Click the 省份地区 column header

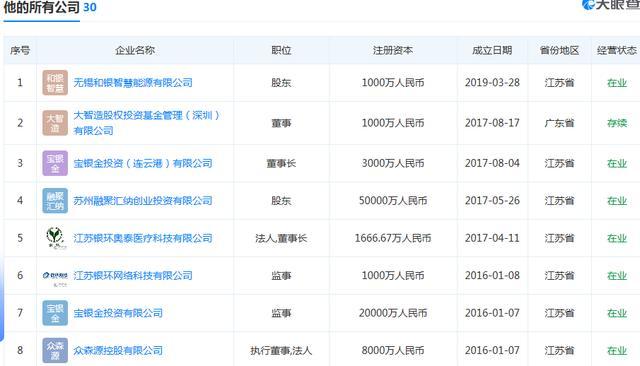point(559,51)
